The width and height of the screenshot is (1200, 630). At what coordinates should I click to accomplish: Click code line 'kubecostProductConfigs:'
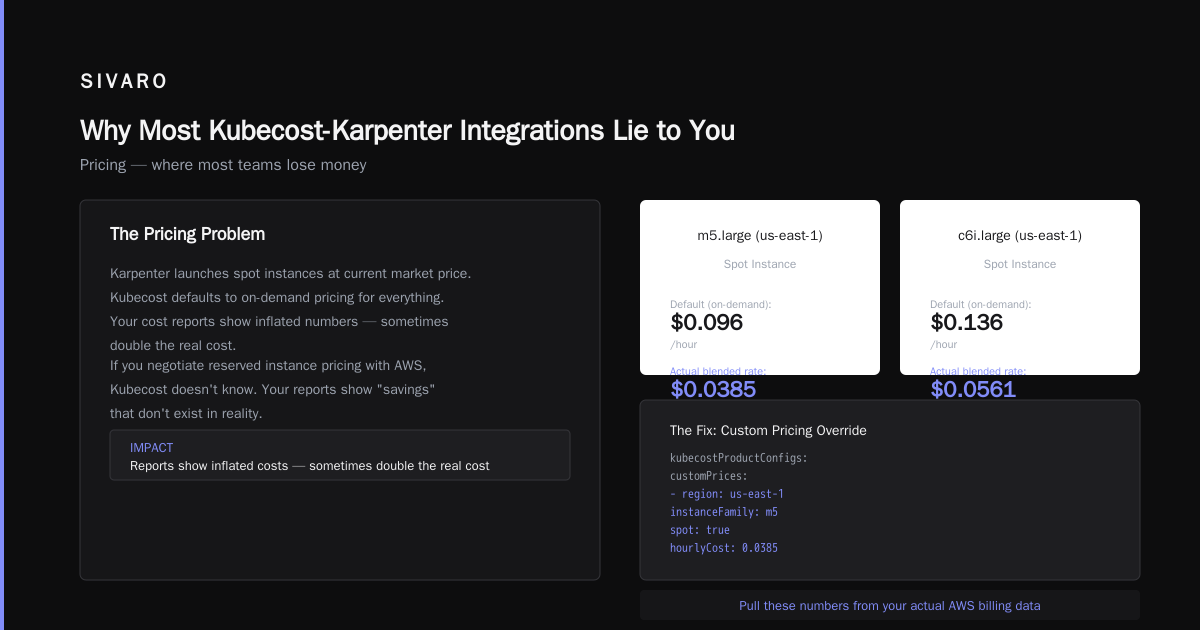(x=739, y=458)
